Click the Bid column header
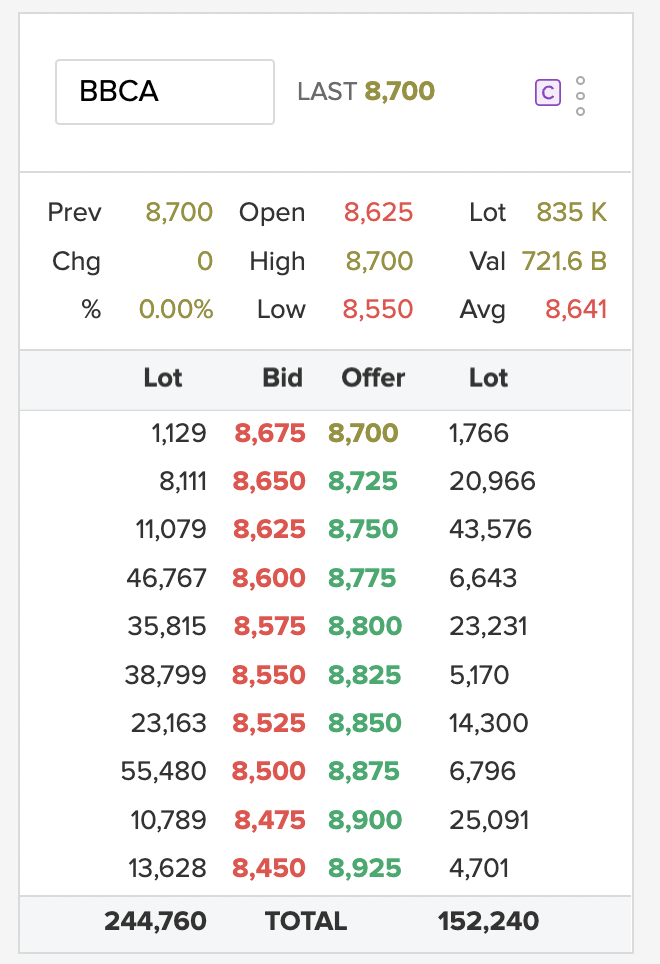This screenshot has width=660, height=964. click(x=283, y=378)
